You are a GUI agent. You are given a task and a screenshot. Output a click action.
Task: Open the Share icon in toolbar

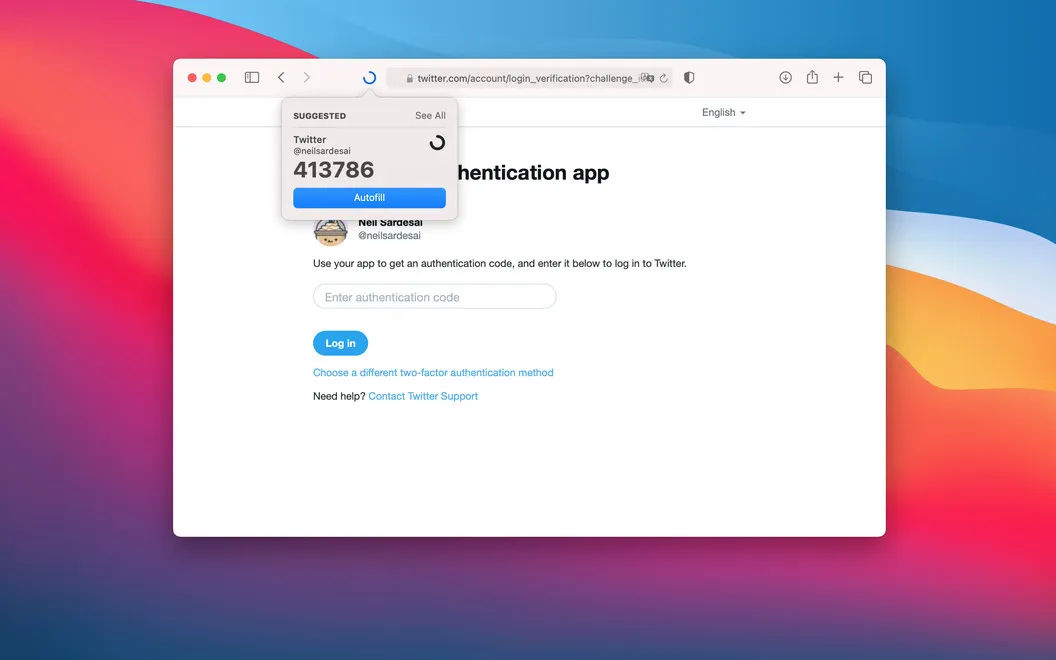pos(812,77)
